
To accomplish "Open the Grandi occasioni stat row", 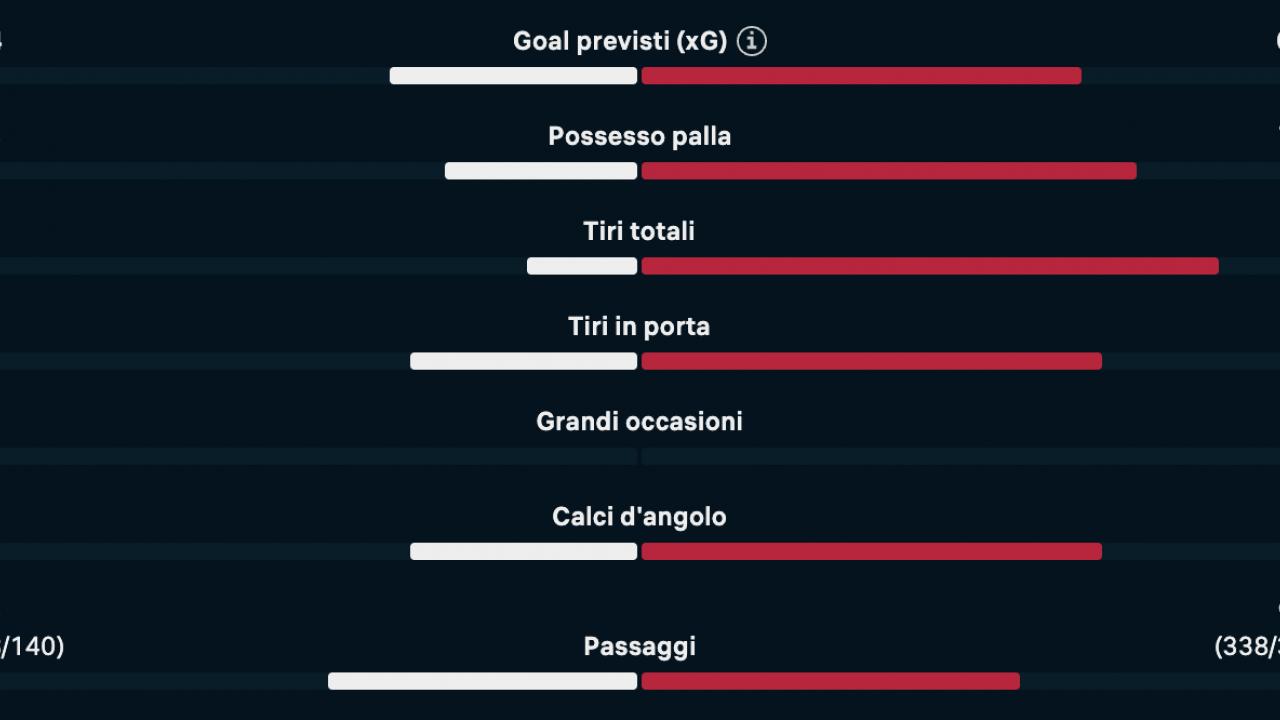I will [x=639, y=421].
